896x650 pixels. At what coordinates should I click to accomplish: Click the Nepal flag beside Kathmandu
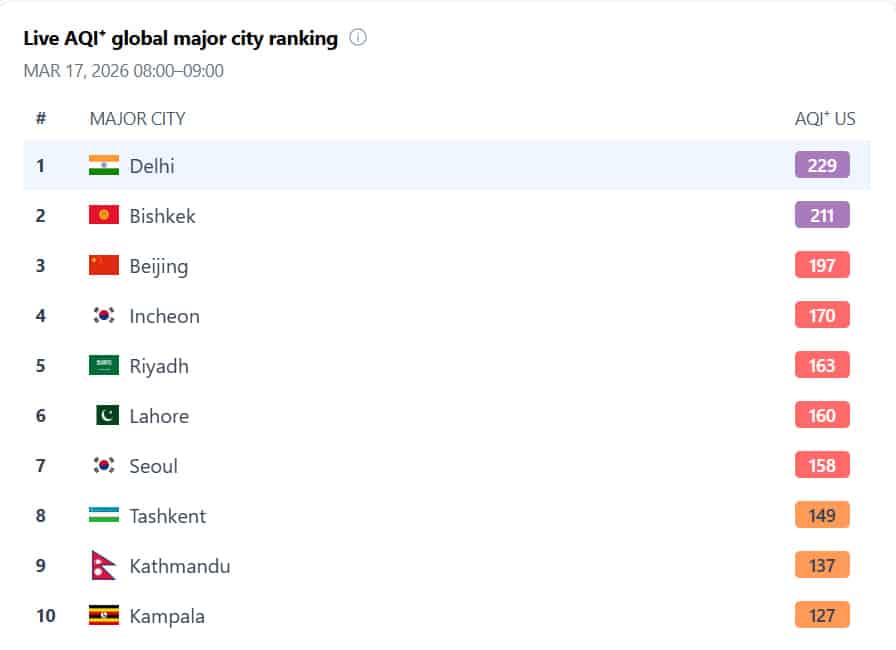click(x=103, y=565)
